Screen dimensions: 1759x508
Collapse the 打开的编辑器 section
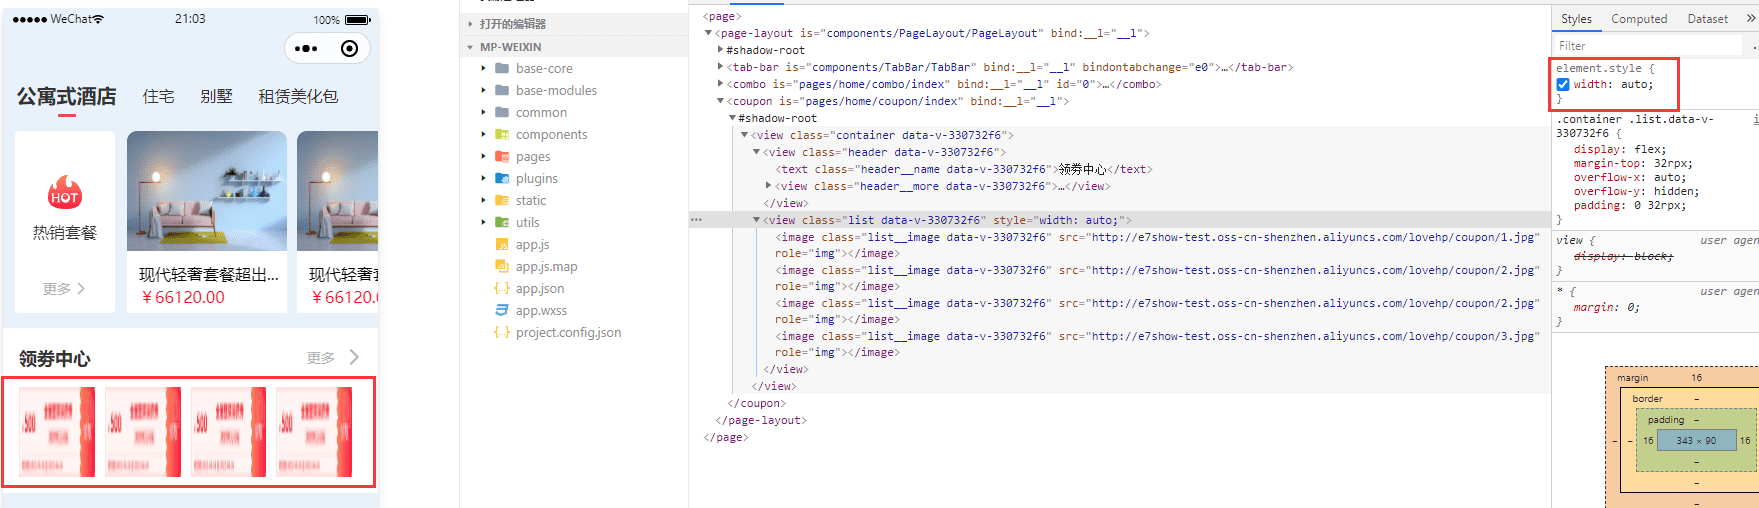(x=470, y=24)
